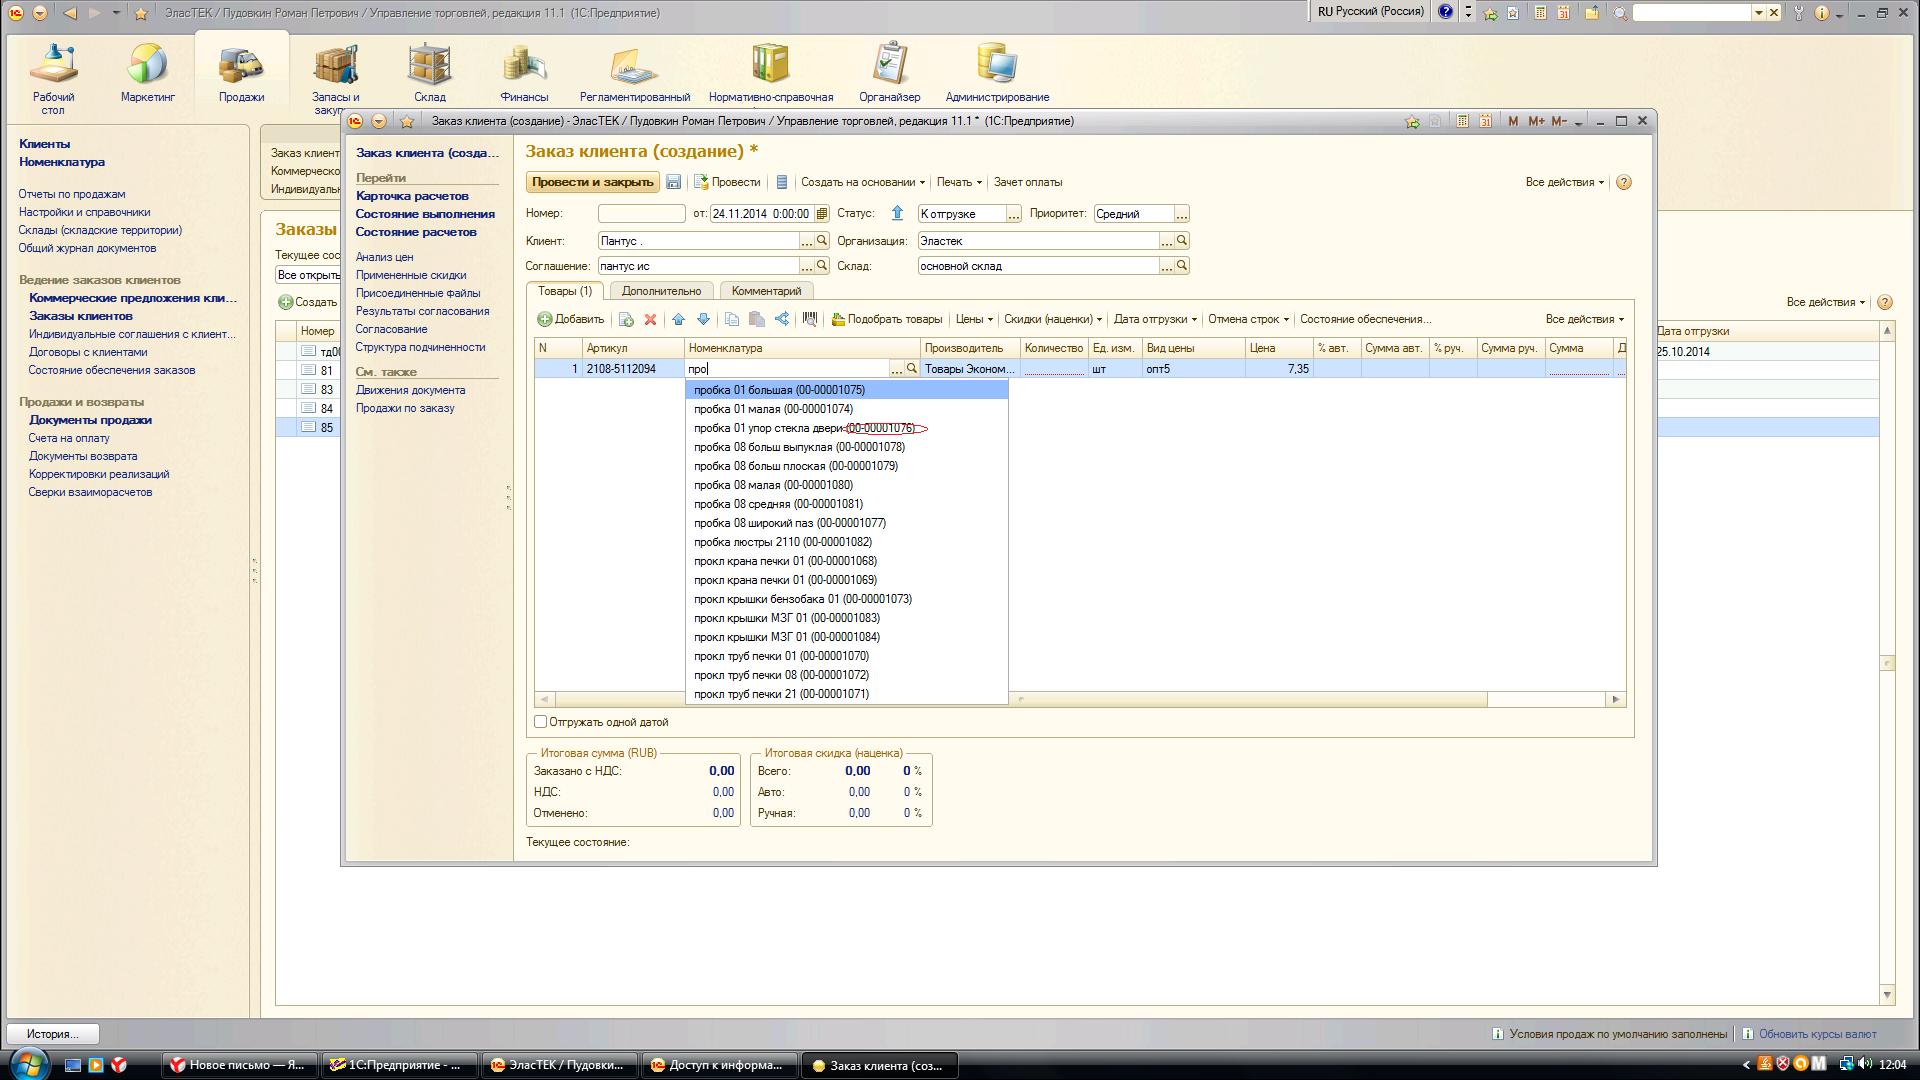Click the Провести и закрыть button
Image resolution: width=1920 pixels, height=1080 pixels.
pos(592,182)
